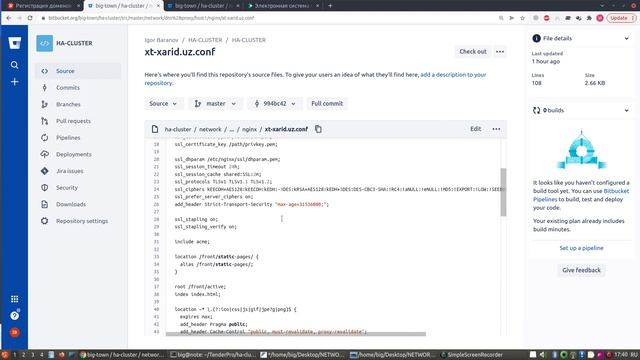Open the Bitbucket home logo
This screenshot has width=640, height=360.
tap(15, 43)
